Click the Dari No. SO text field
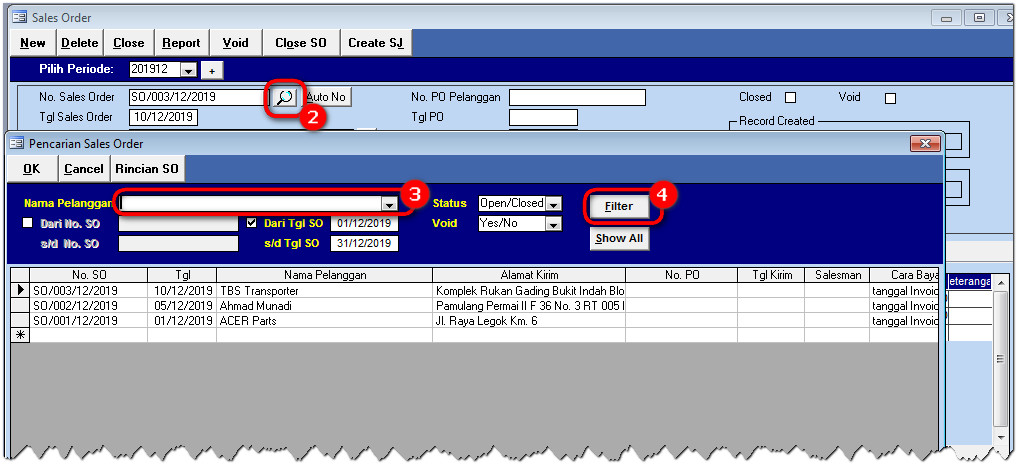 point(178,224)
